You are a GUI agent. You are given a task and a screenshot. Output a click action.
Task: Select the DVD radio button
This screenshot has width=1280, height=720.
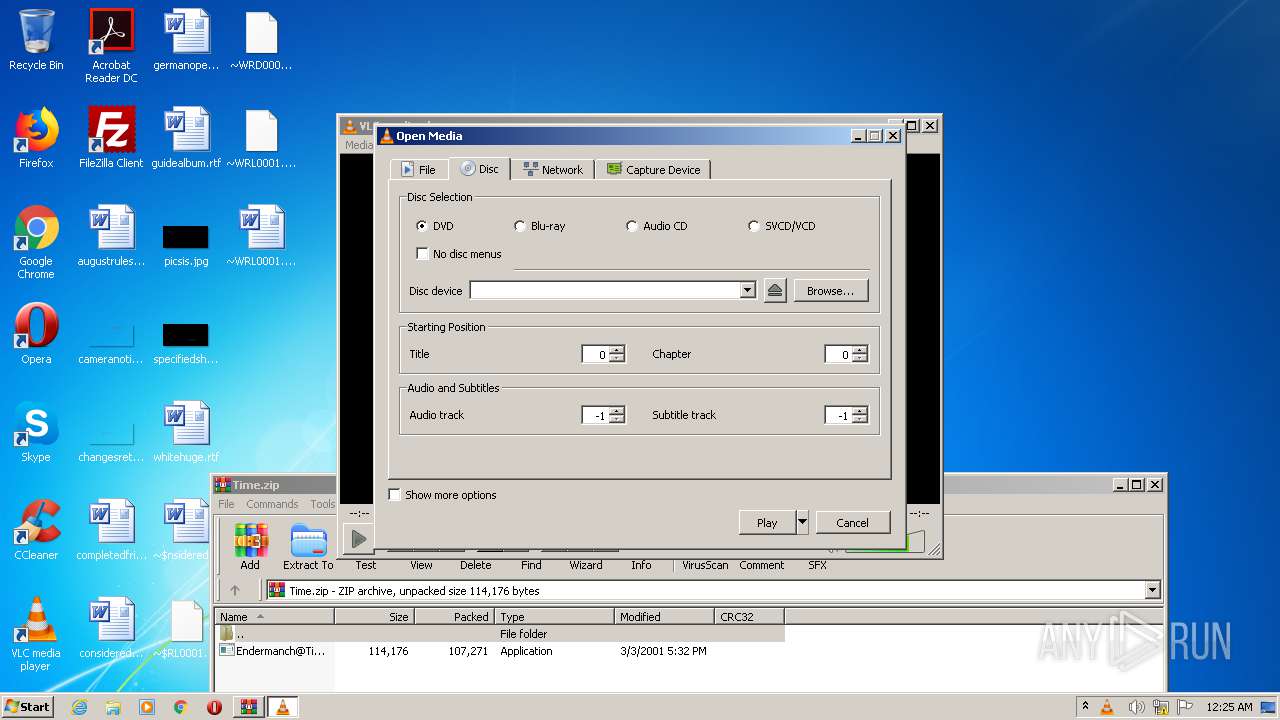(421, 226)
